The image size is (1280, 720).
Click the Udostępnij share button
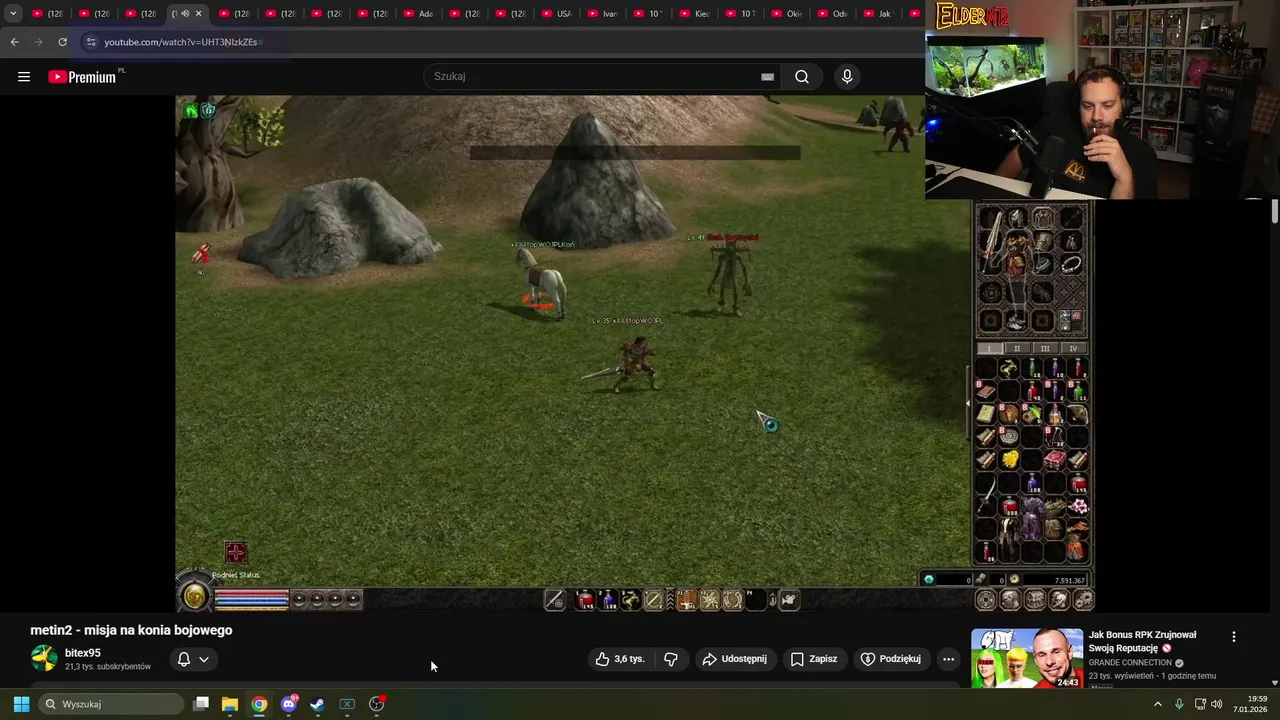[735, 659]
